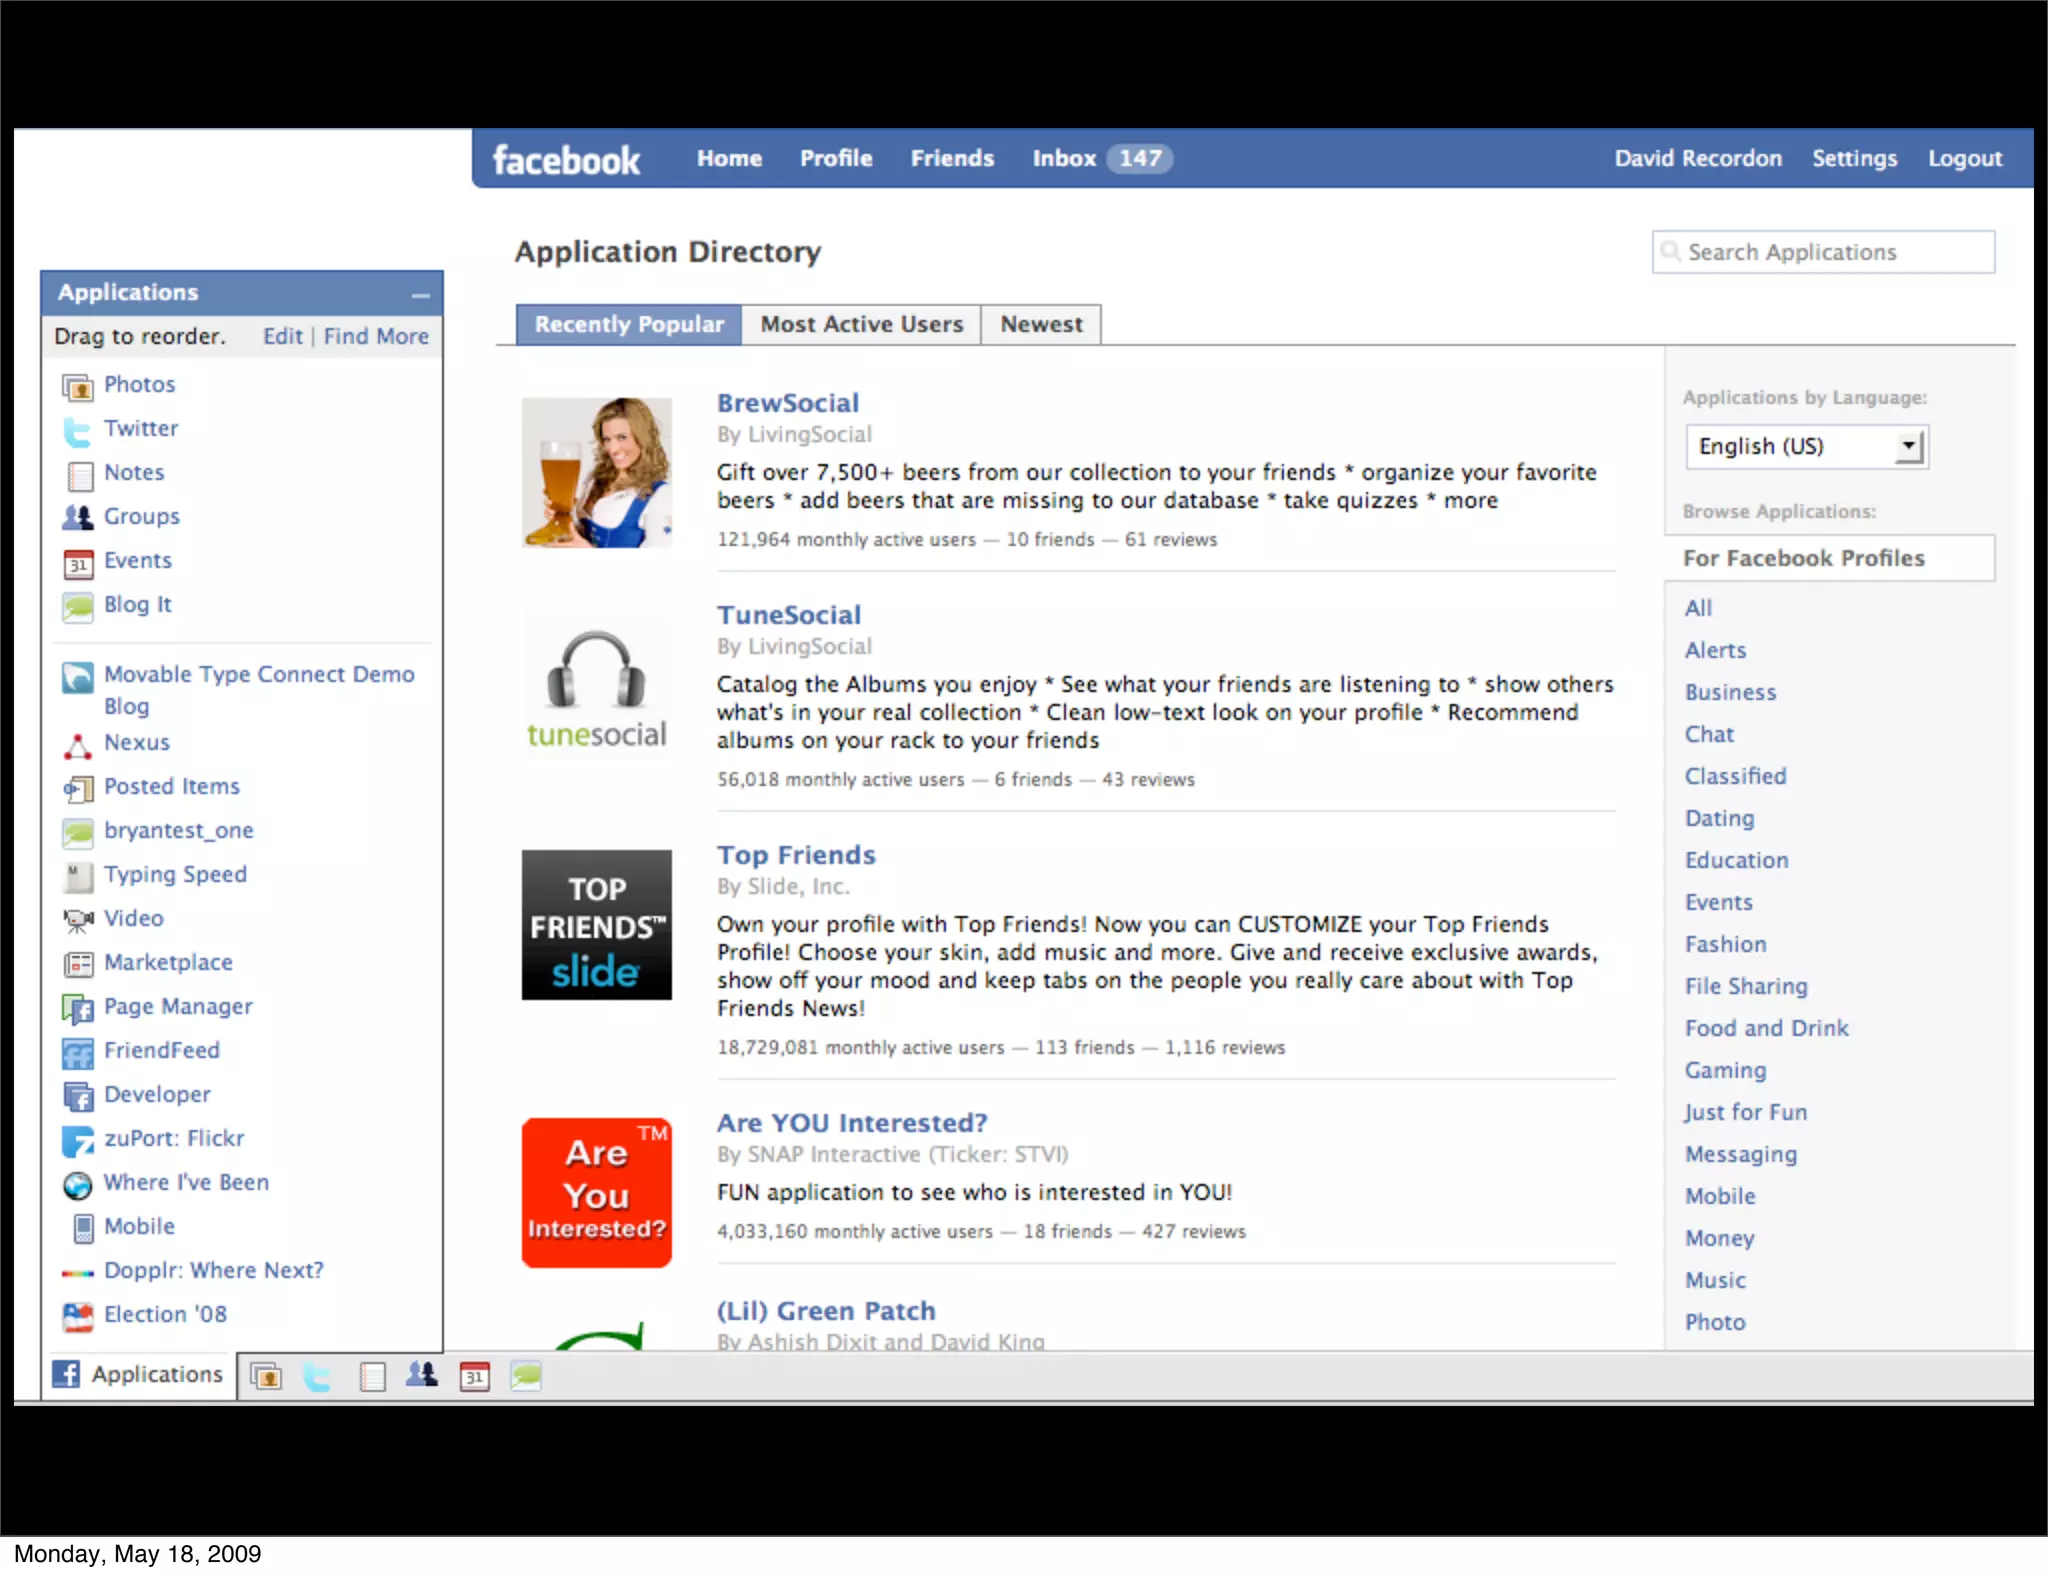Viewport: 2048px width, 1576px height.
Task: Open the English (US) language dropdown
Action: click(x=1806, y=447)
